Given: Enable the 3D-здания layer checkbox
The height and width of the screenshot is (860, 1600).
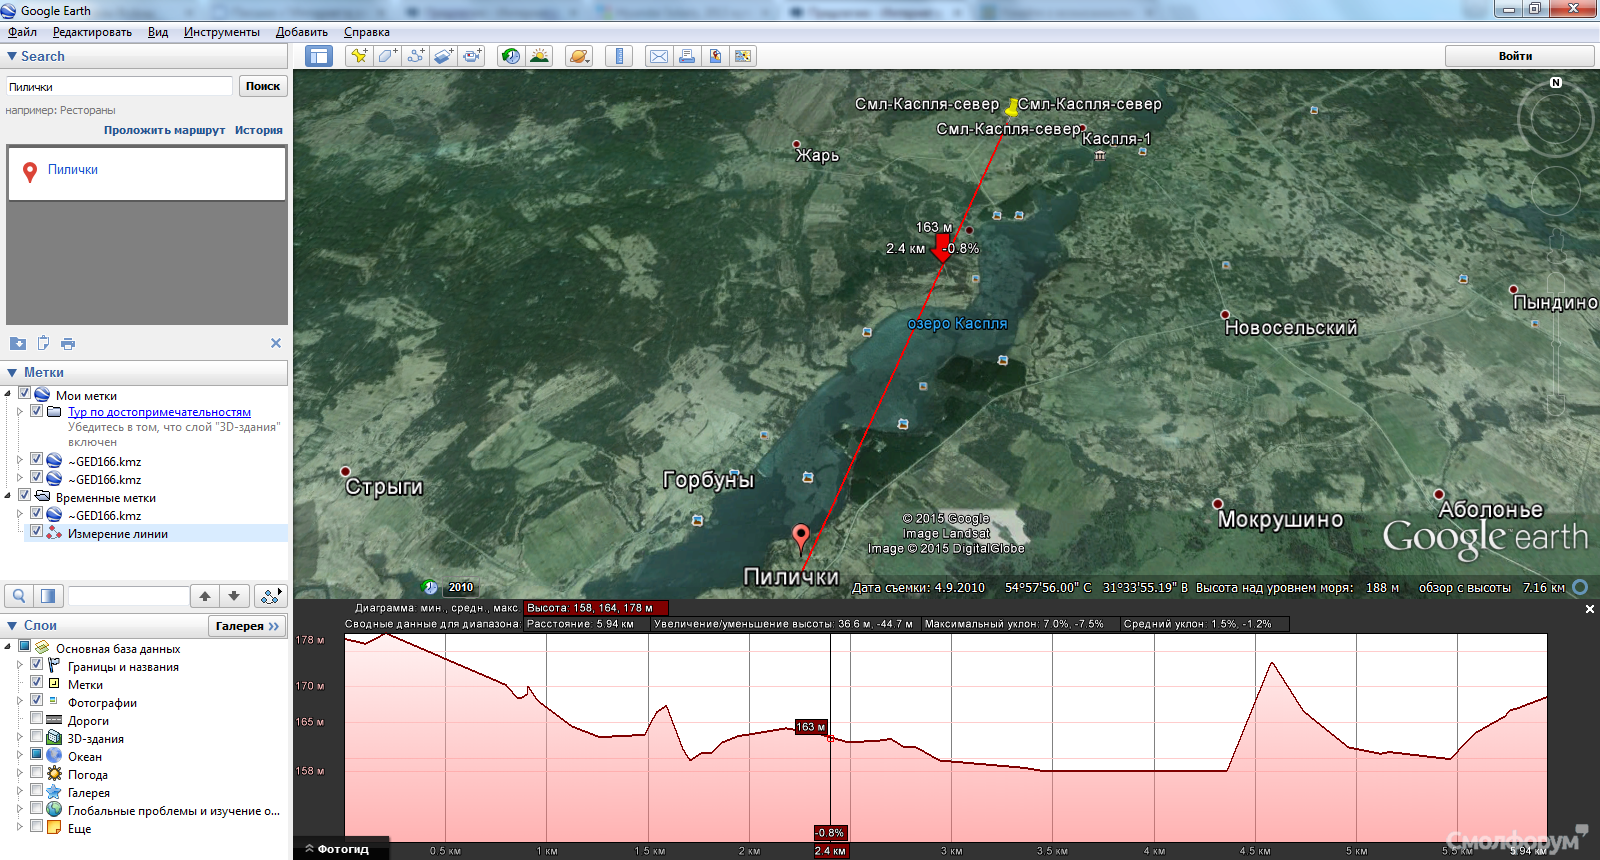Looking at the screenshot, I should tap(37, 736).
